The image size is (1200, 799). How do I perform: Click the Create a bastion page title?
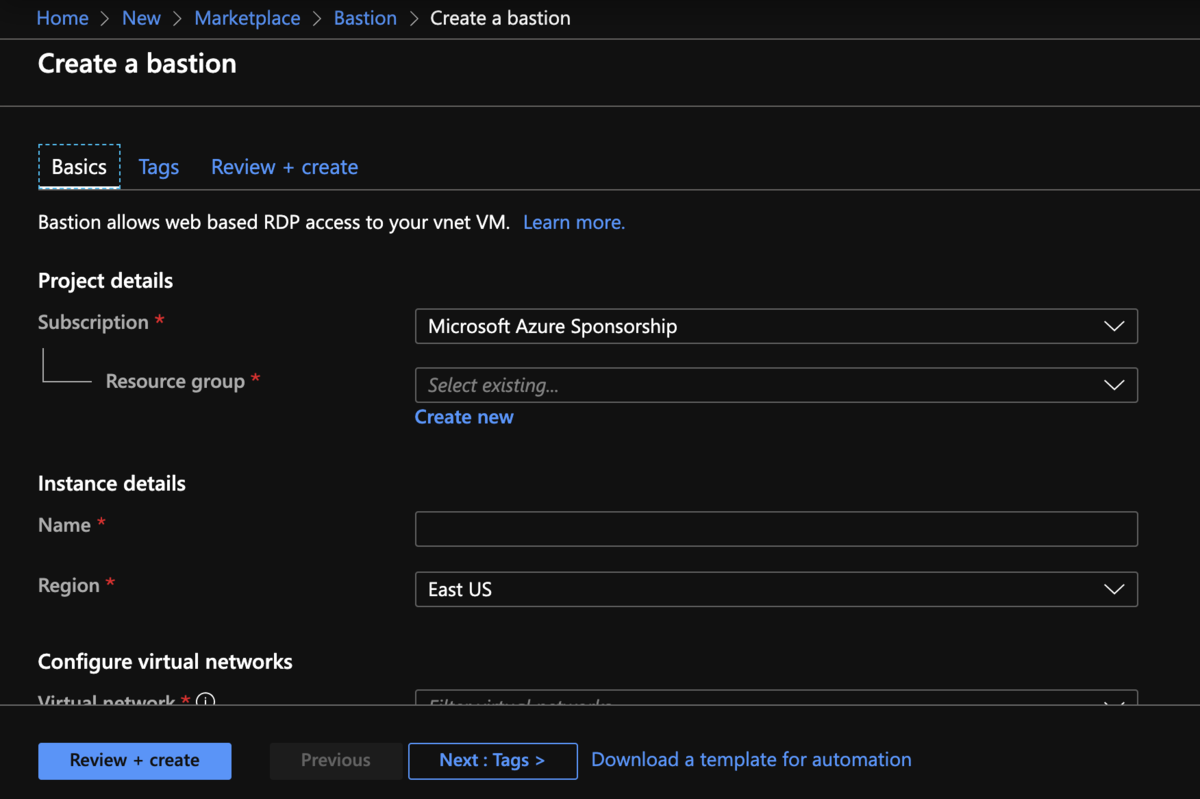137,63
